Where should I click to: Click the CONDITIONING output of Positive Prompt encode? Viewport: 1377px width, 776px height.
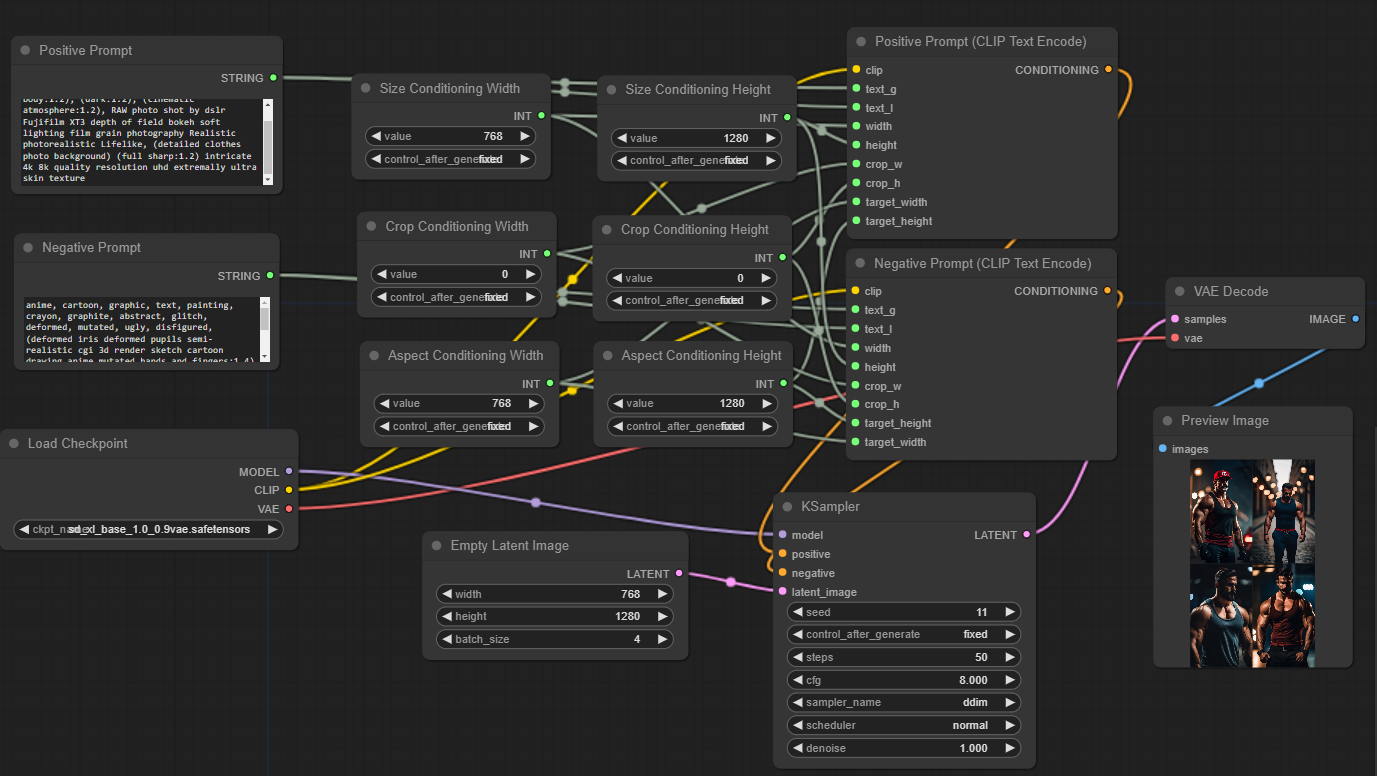tap(1110, 70)
